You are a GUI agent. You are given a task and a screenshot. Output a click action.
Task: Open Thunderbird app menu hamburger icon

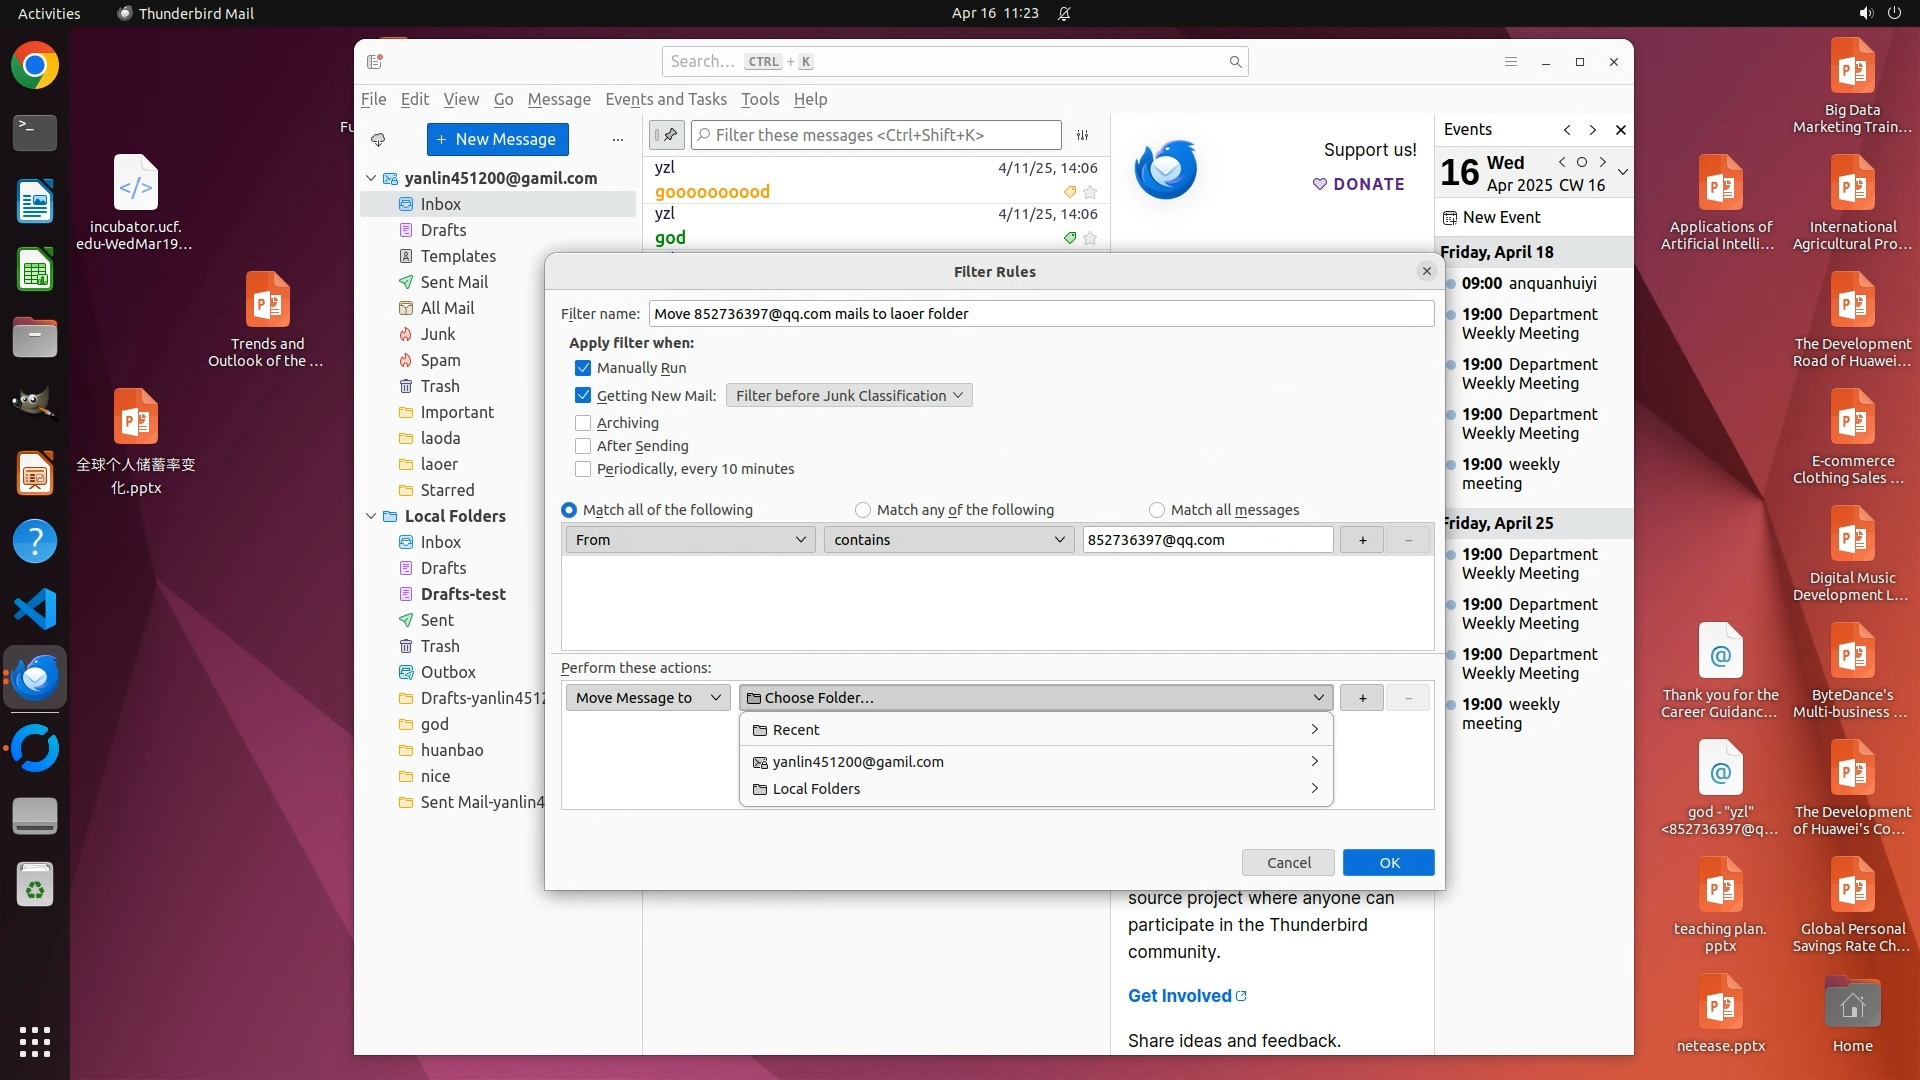[x=1511, y=62]
